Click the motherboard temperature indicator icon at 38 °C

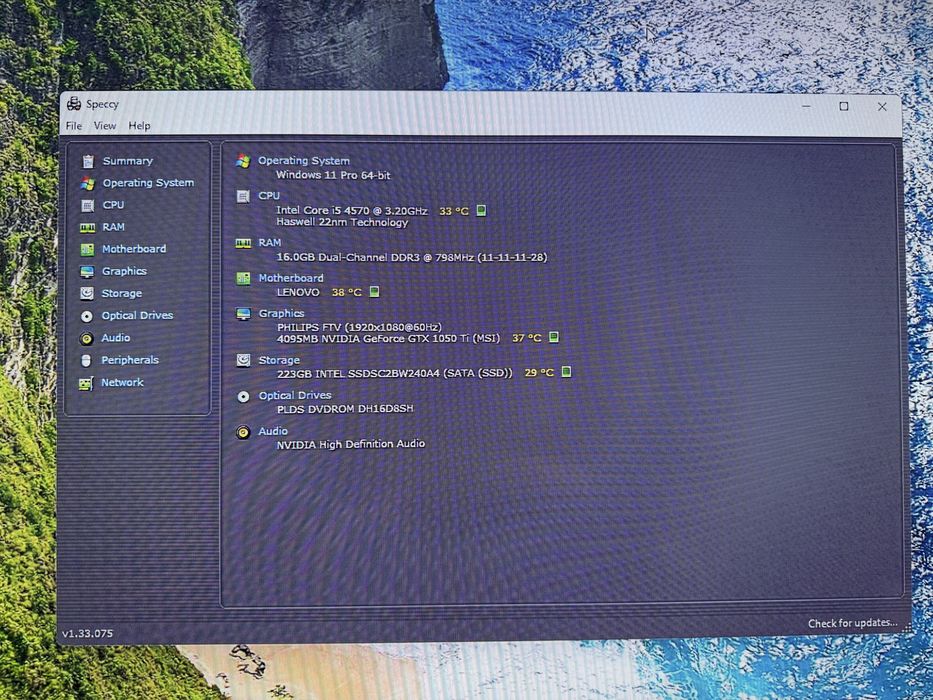point(374,292)
